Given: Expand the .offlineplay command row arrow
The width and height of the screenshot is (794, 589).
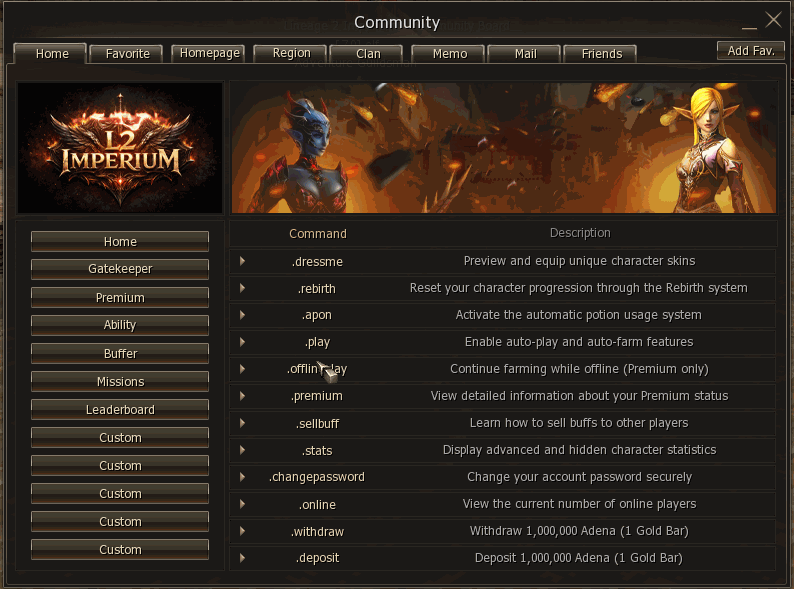Looking at the screenshot, I should (x=243, y=369).
